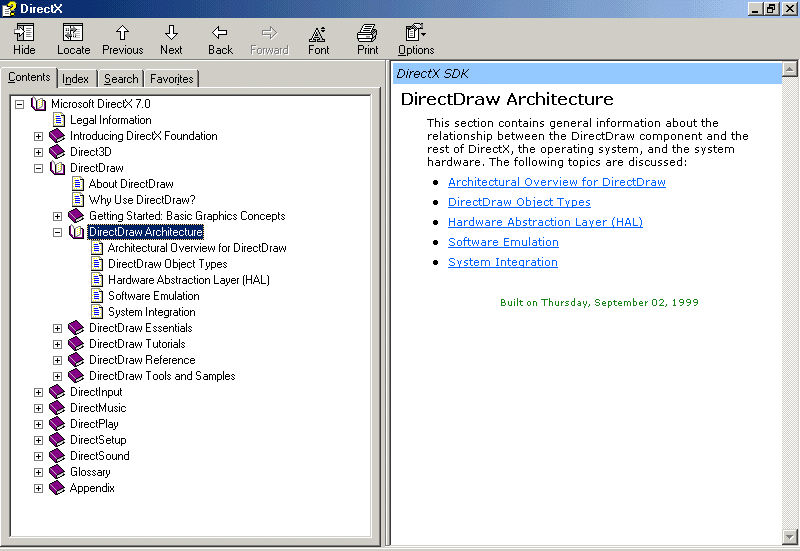Switch to the Search tab
The image size is (800, 551).
click(121, 79)
